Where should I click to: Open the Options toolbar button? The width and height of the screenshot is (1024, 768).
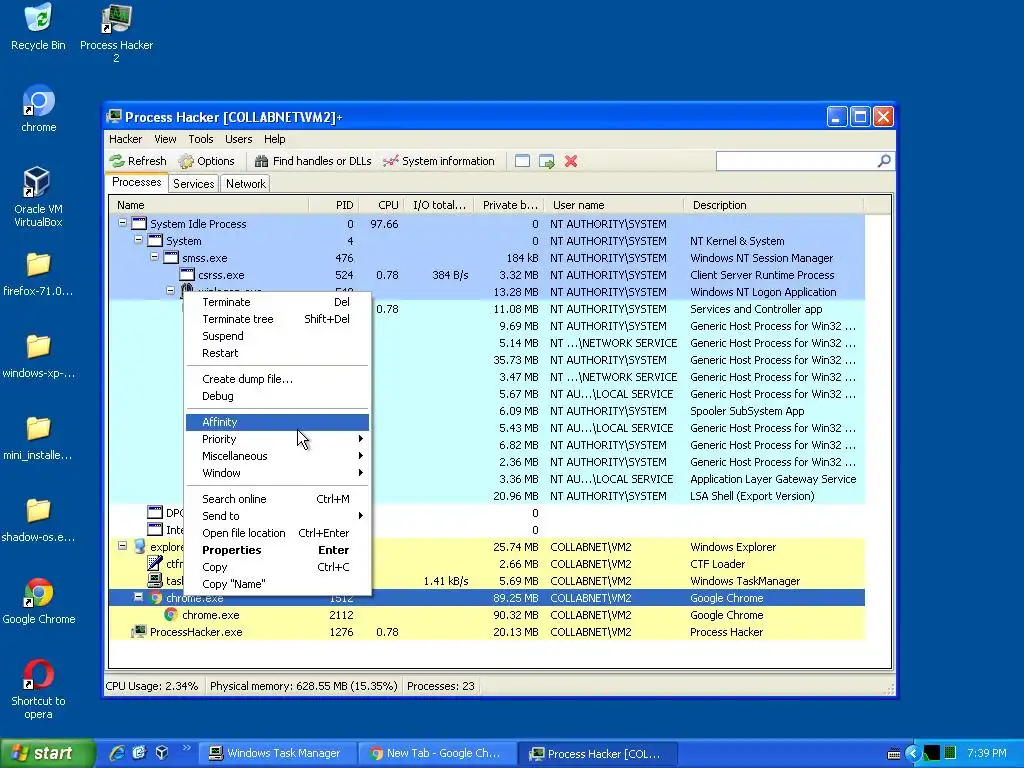click(x=206, y=161)
